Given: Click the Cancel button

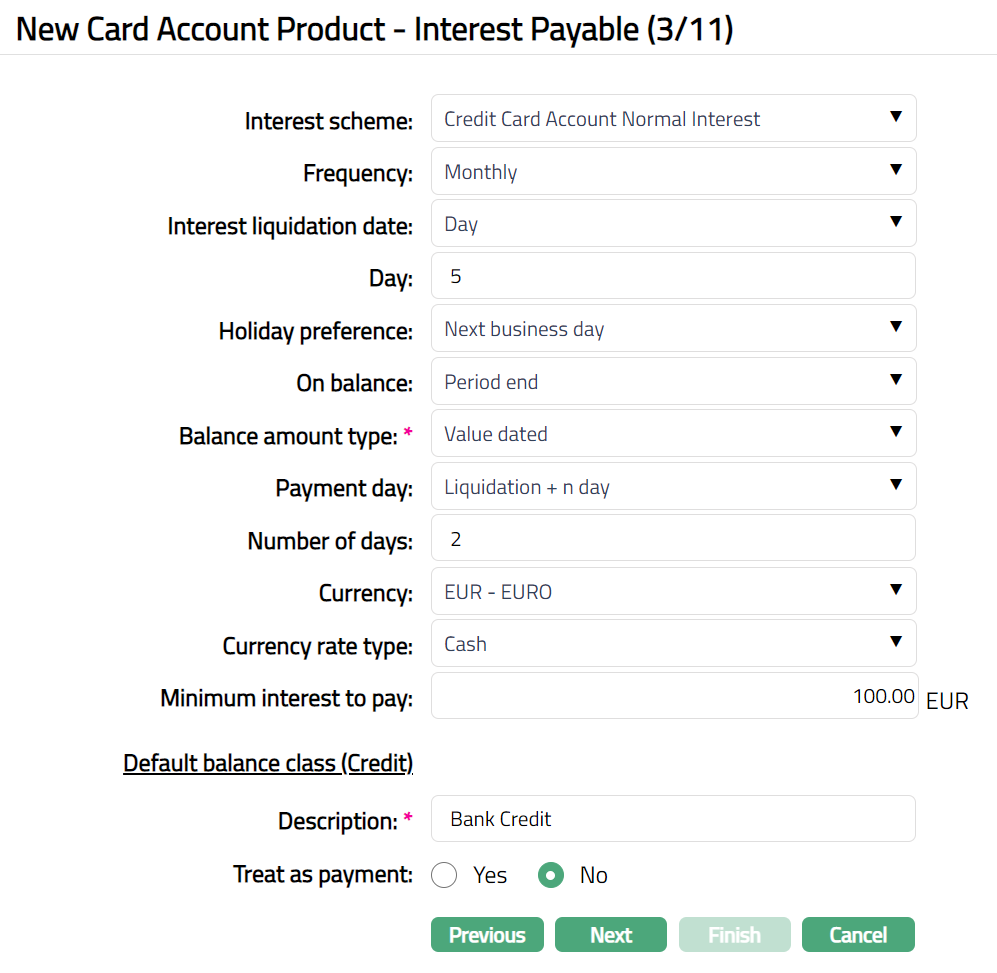Looking at the screenshot, I should click(858, 935).
